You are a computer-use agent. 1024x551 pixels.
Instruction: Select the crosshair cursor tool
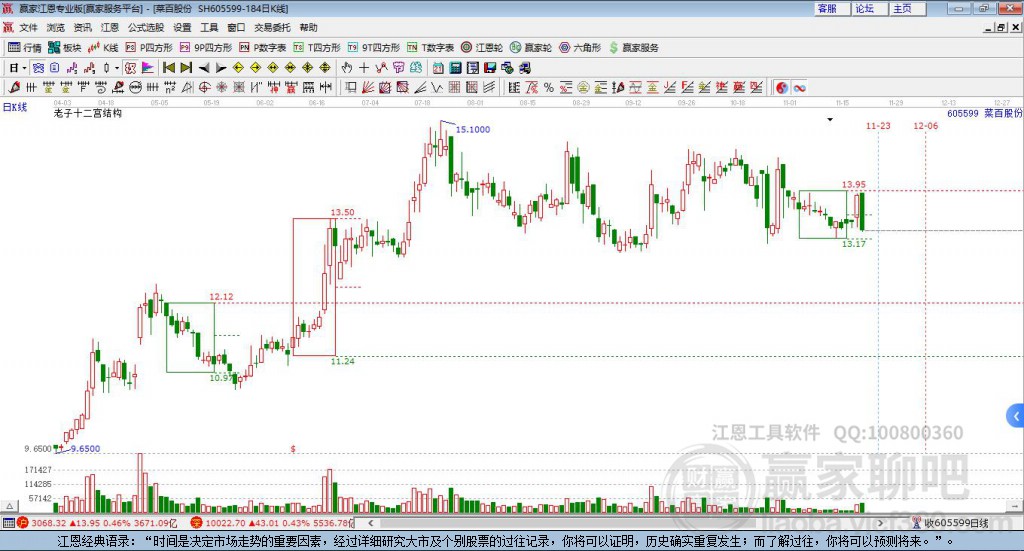364,68
